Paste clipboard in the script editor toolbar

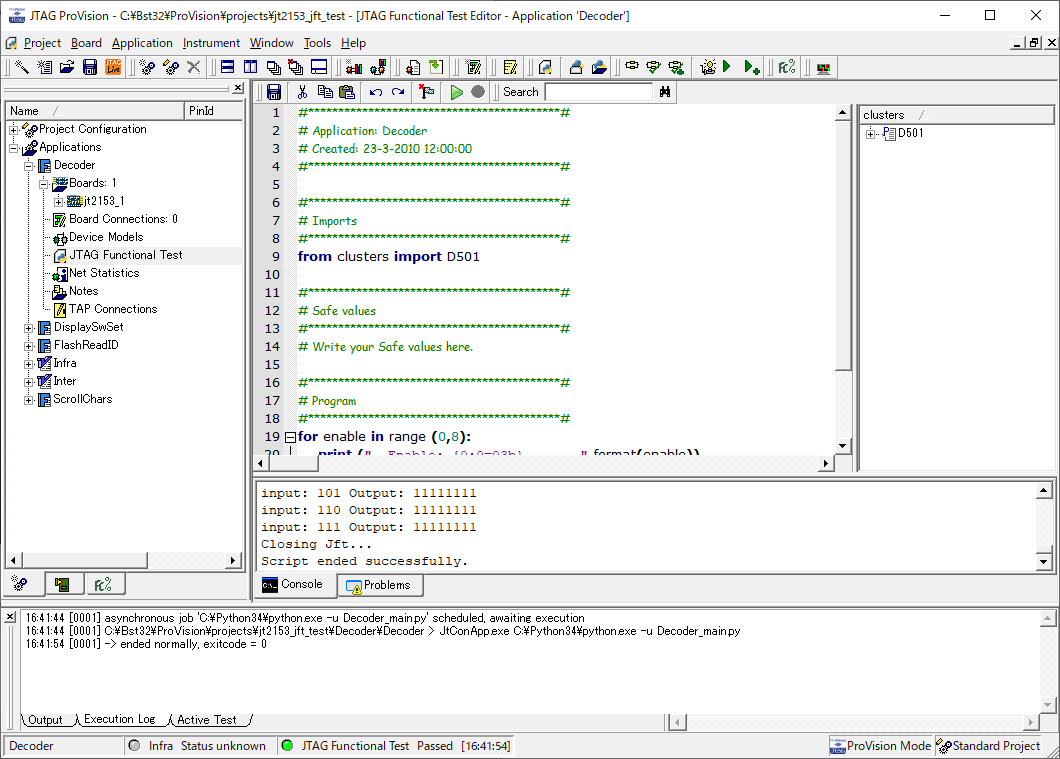347,92
